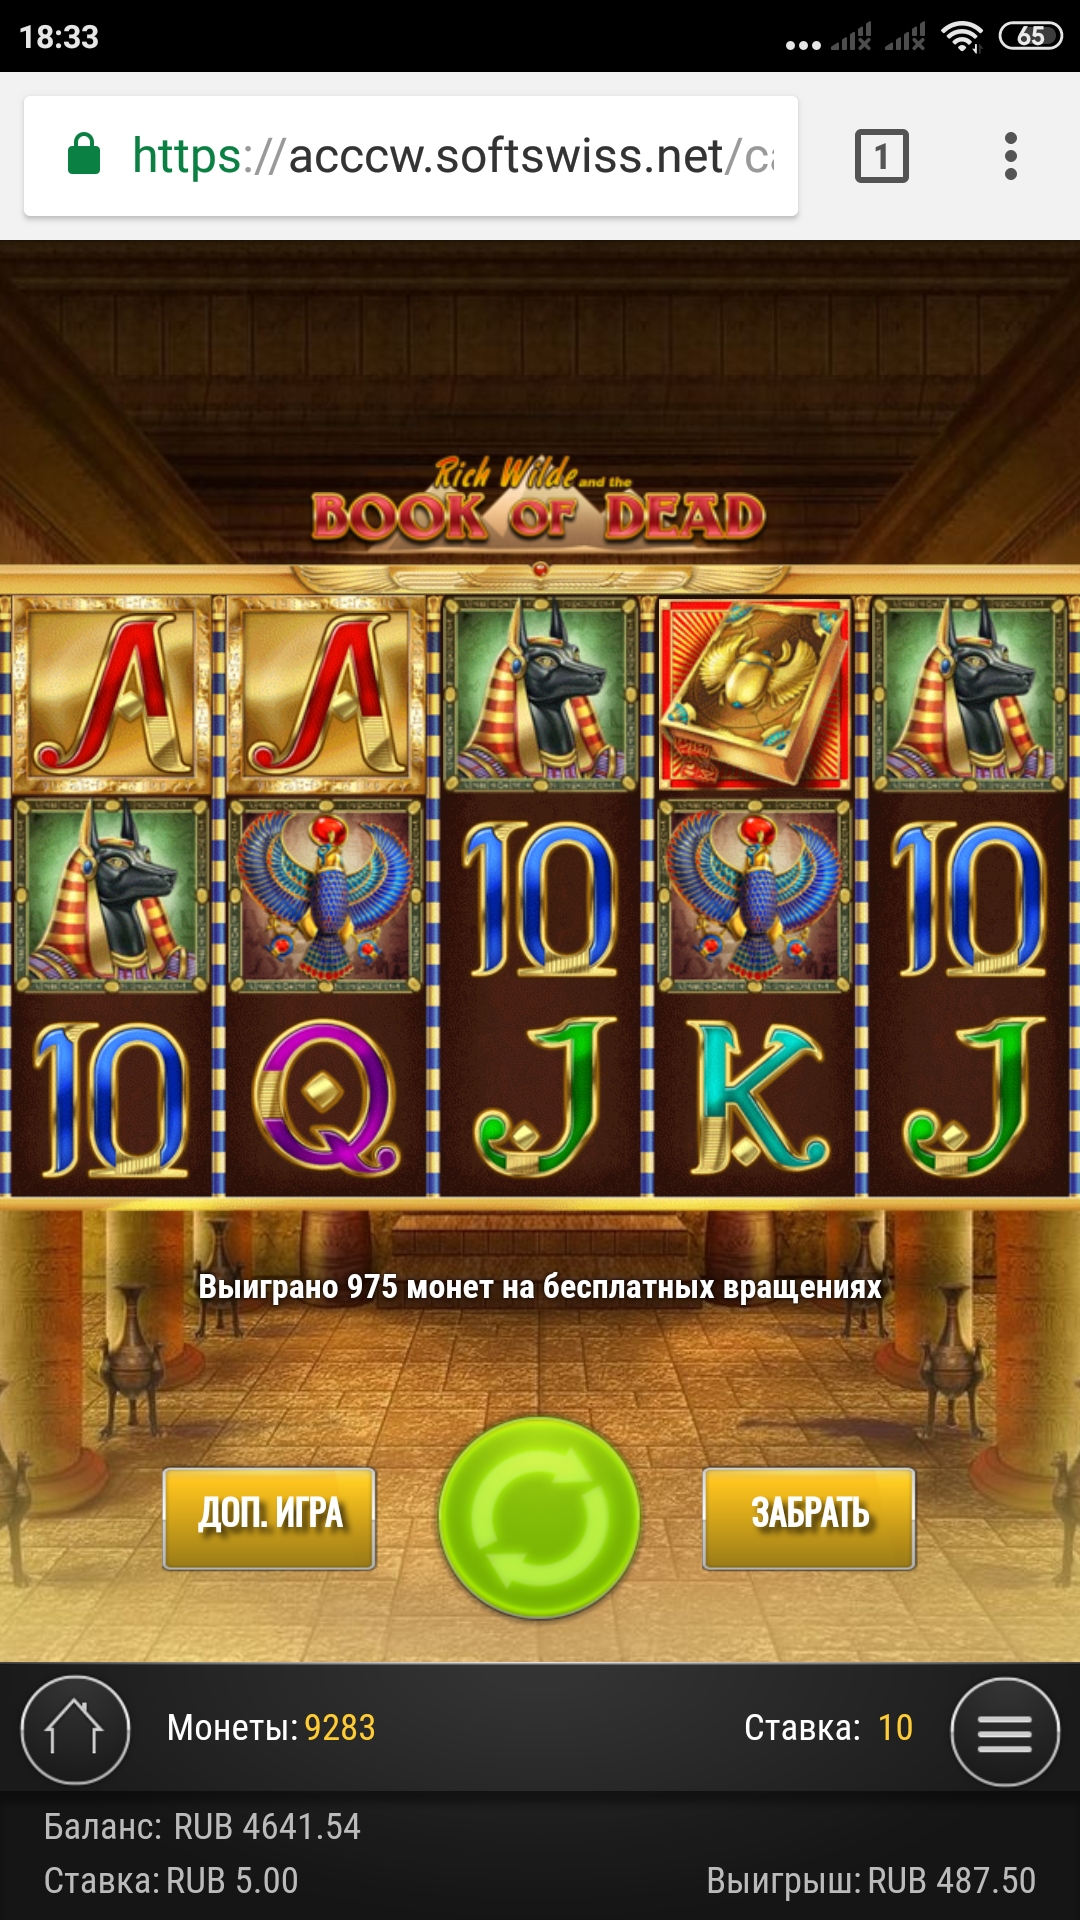
Task: Go to the game home icon
Action: (75, 1730)
